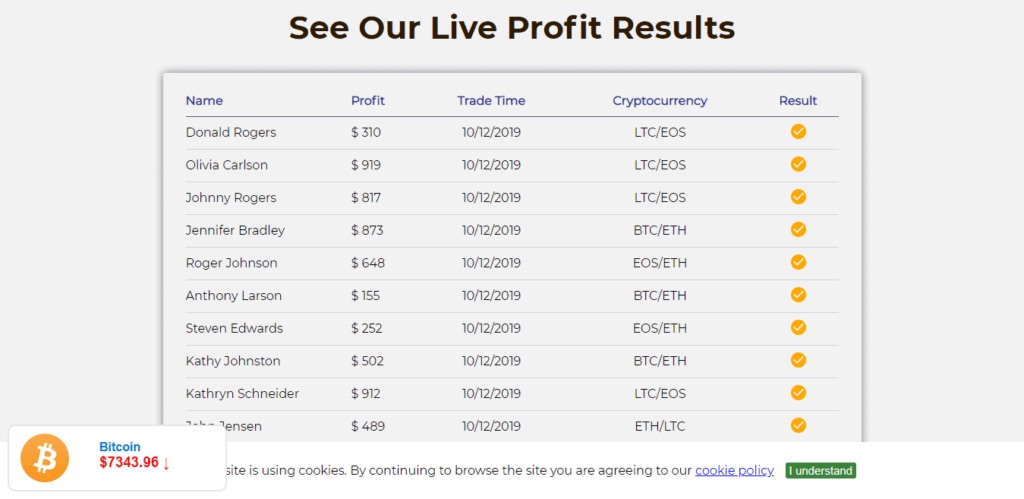The width and height of the screenshot is (1024, 499).
Task: Click John Jensen result checkmark icon
Action: point(798,426)
